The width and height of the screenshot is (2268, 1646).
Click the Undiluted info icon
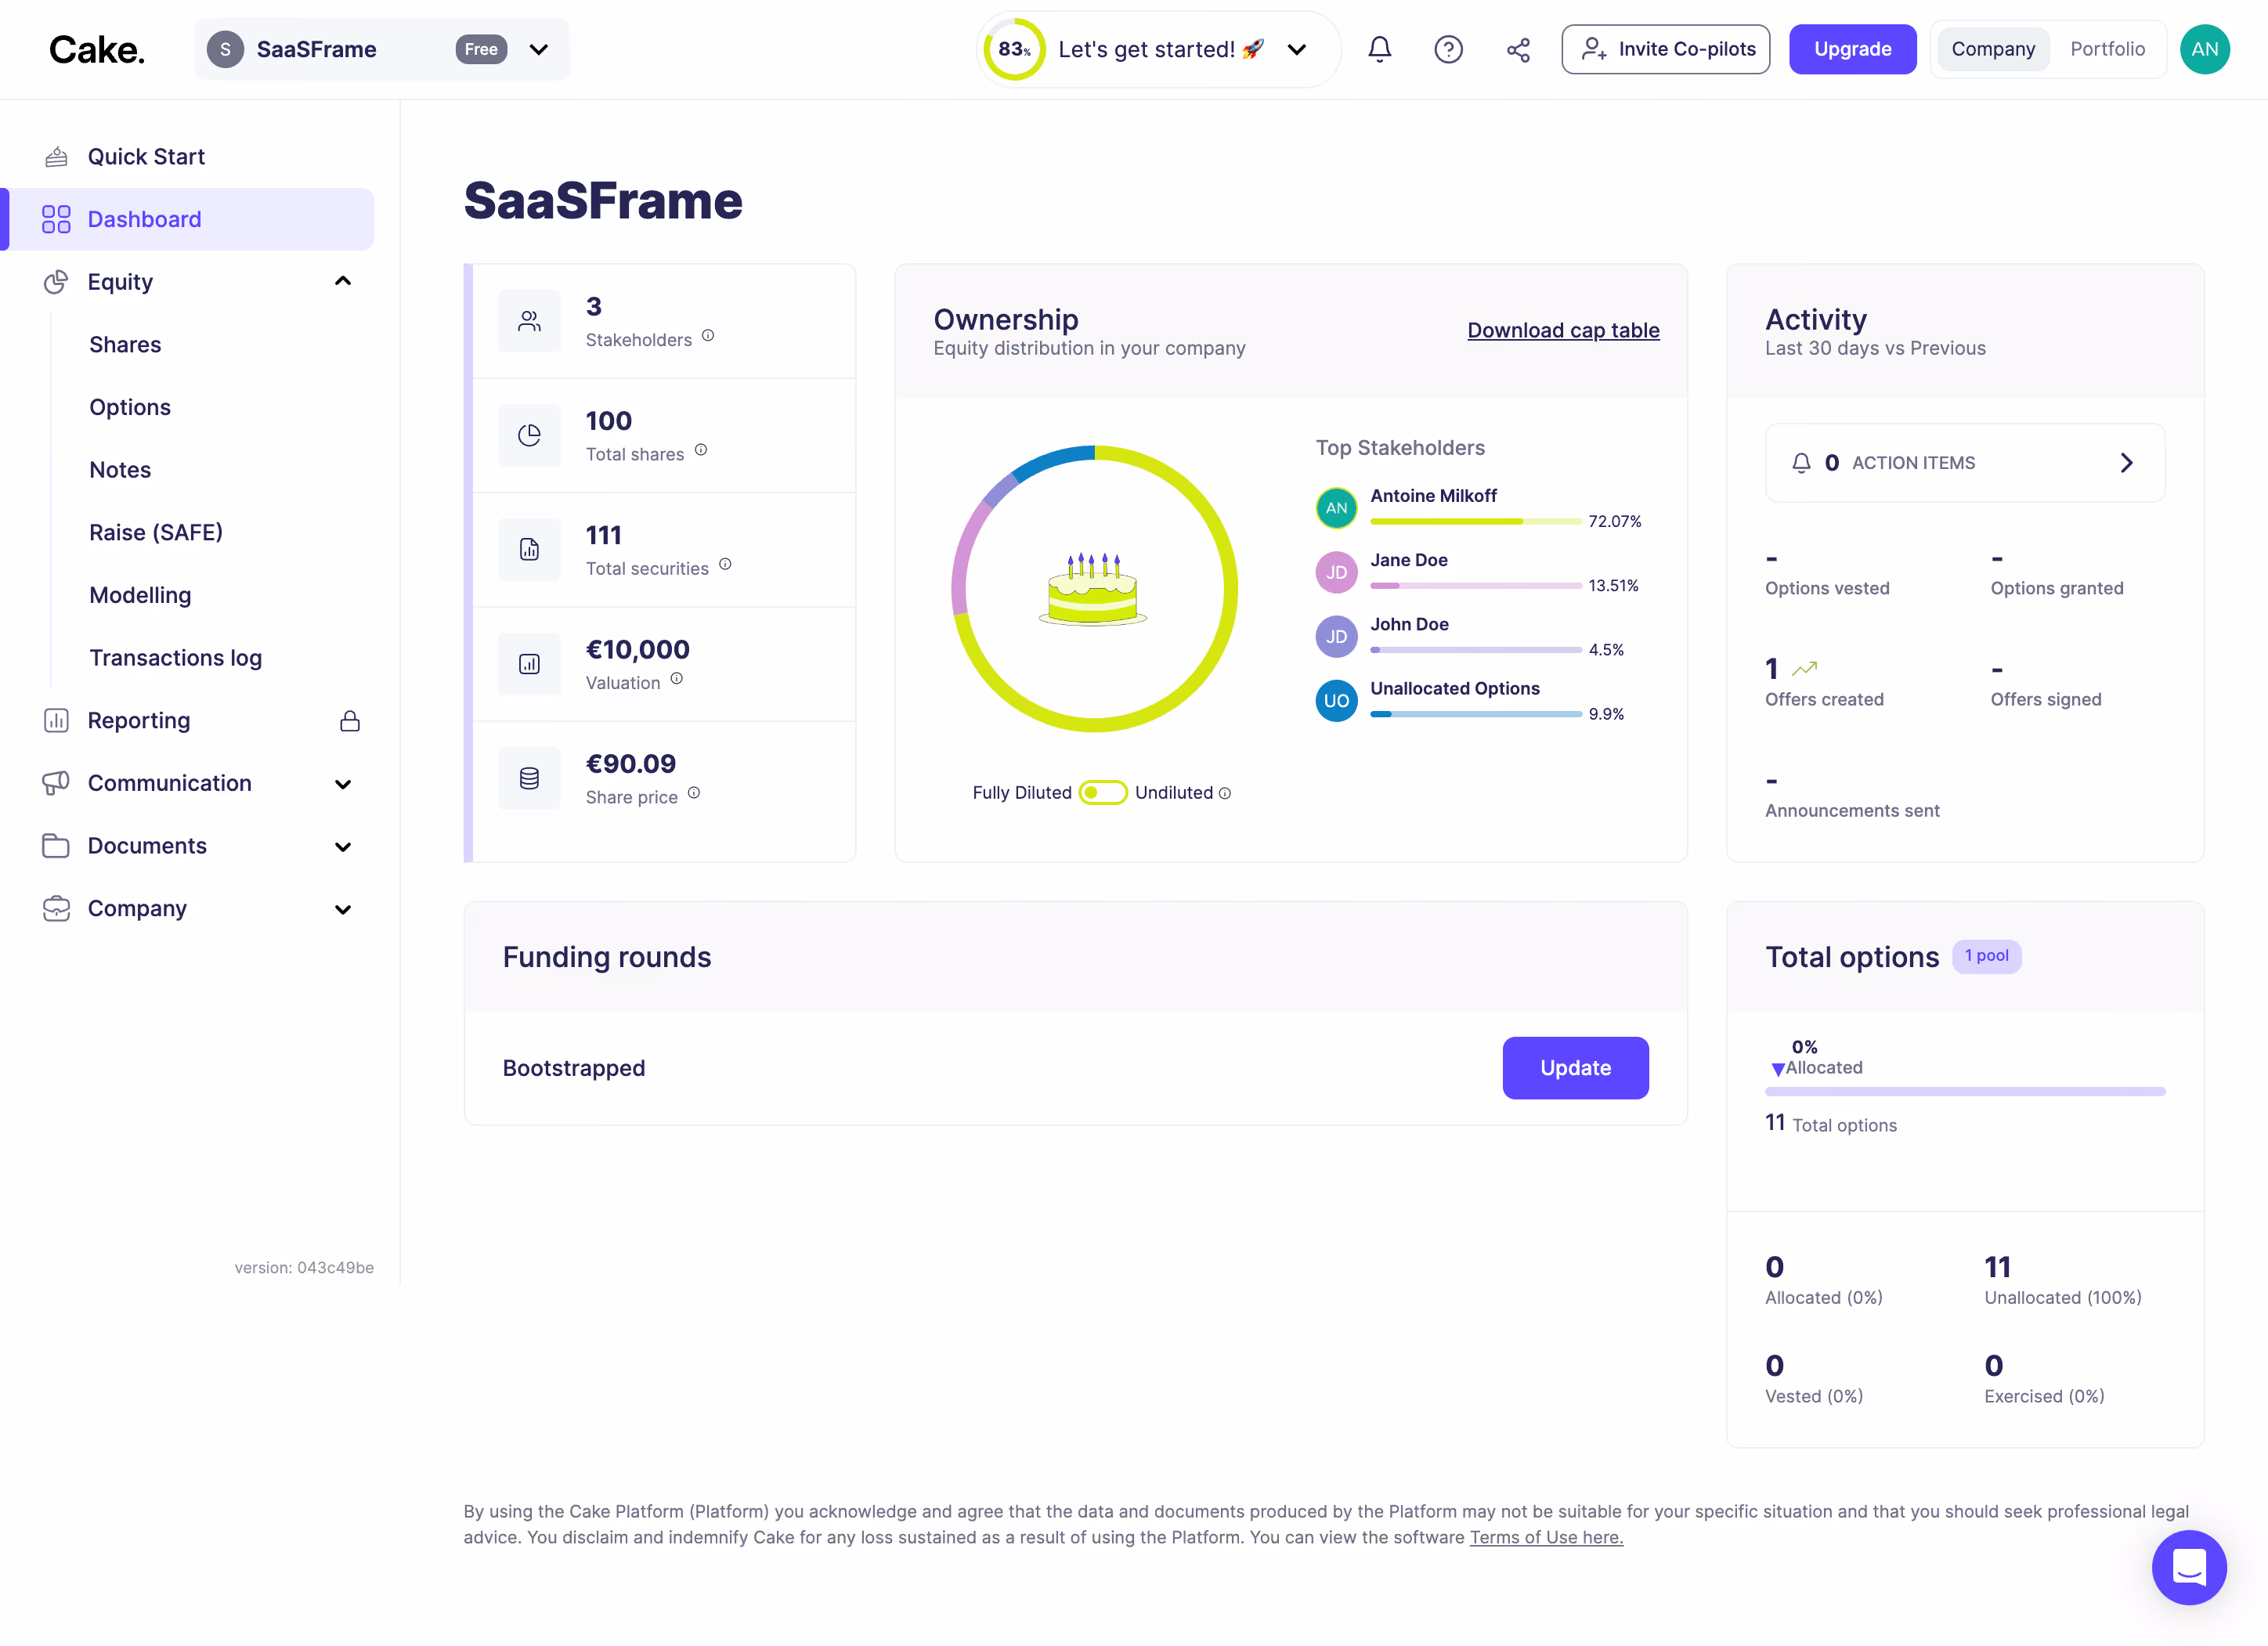coord(1225,794)
